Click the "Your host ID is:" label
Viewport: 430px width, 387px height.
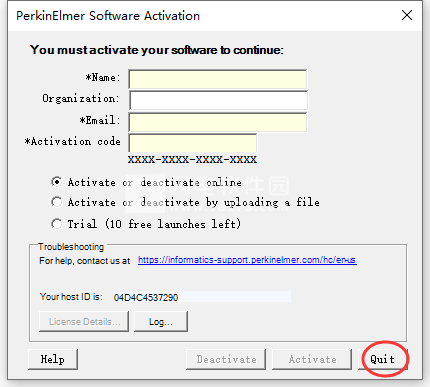[x=71, y=297]
